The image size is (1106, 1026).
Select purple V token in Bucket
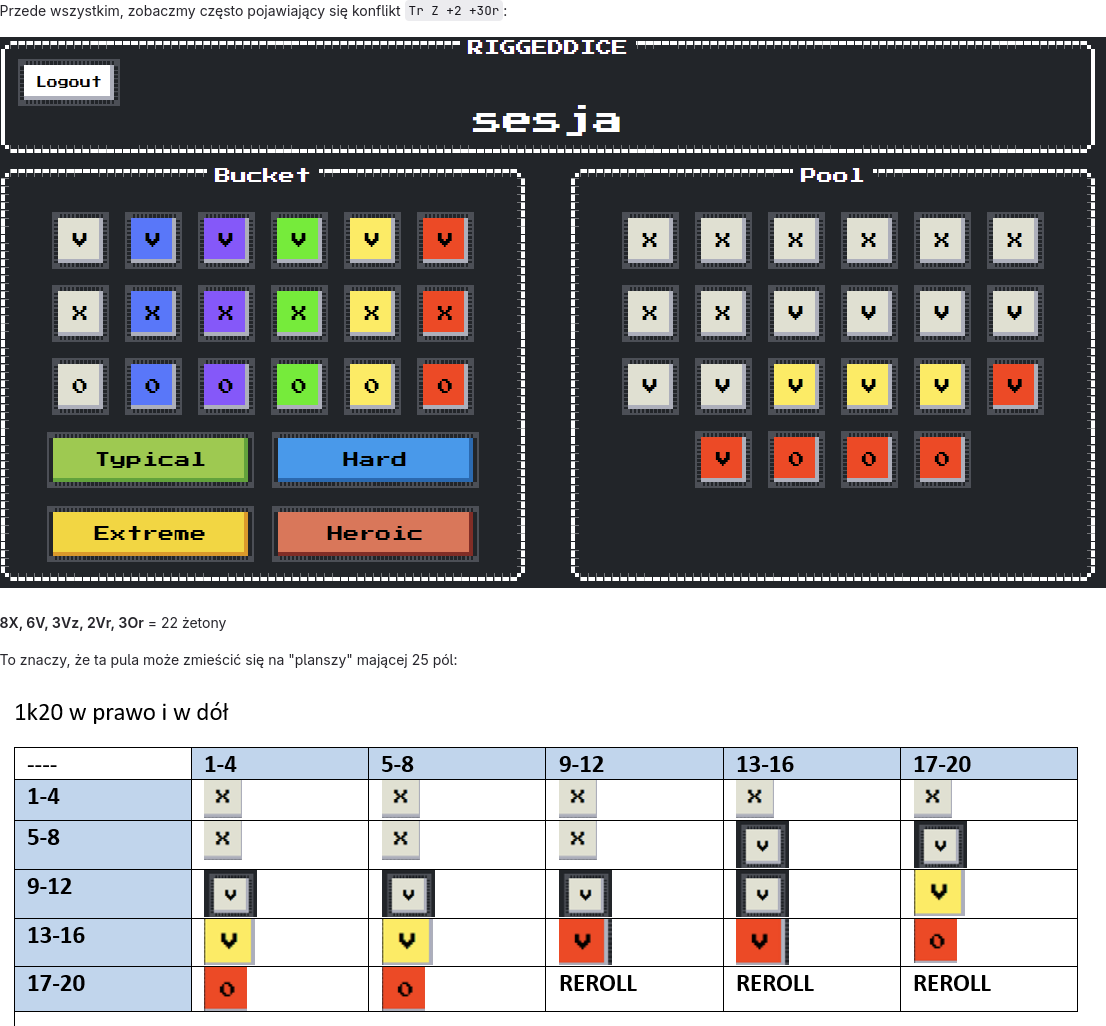tap(226, 240)
